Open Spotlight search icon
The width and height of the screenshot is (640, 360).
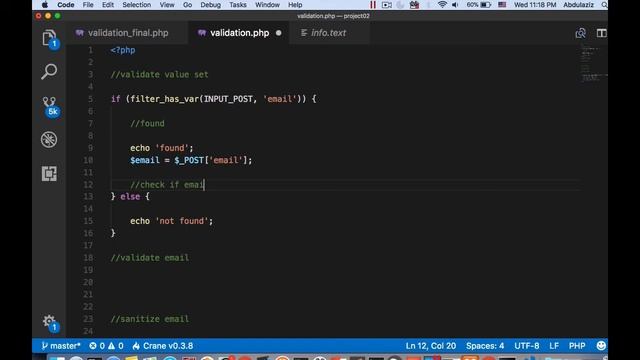(x=604, y=5)
